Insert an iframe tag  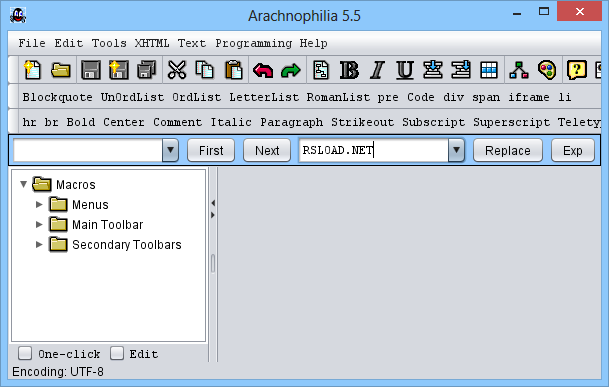529,97
